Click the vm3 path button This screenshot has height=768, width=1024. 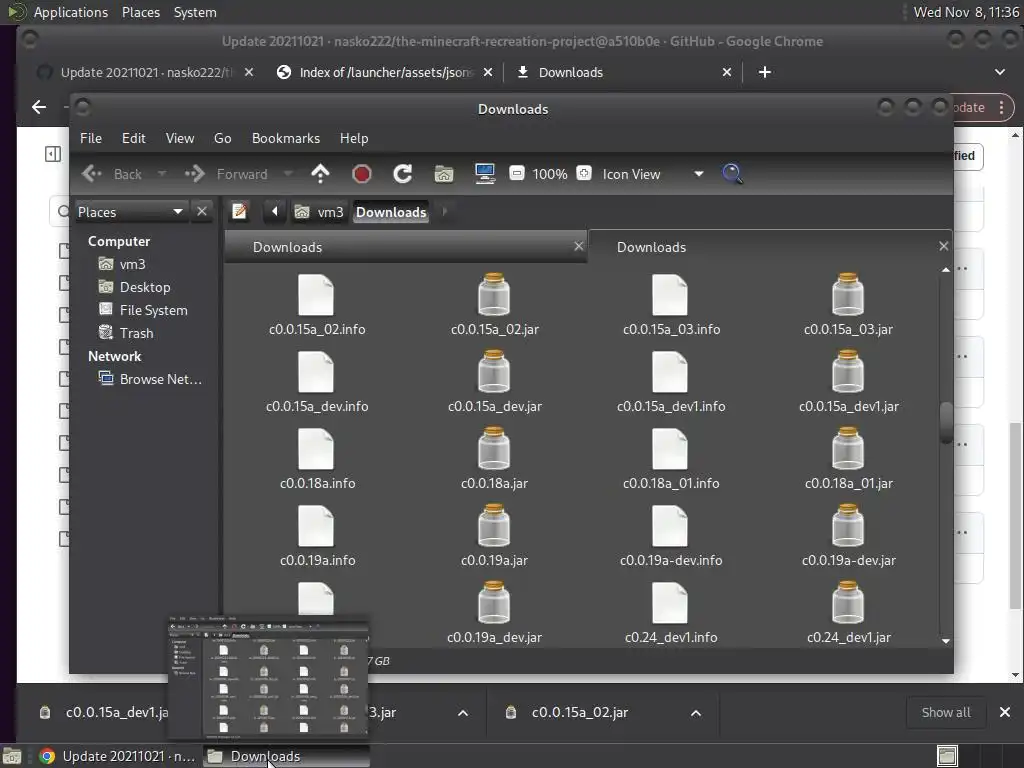pos(319,212)
